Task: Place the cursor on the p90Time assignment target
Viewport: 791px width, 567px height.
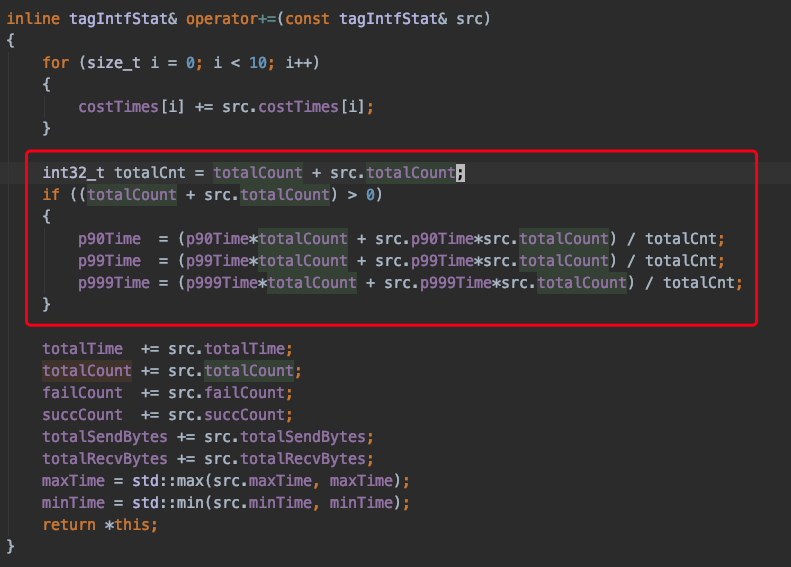Action: [111, 238]
